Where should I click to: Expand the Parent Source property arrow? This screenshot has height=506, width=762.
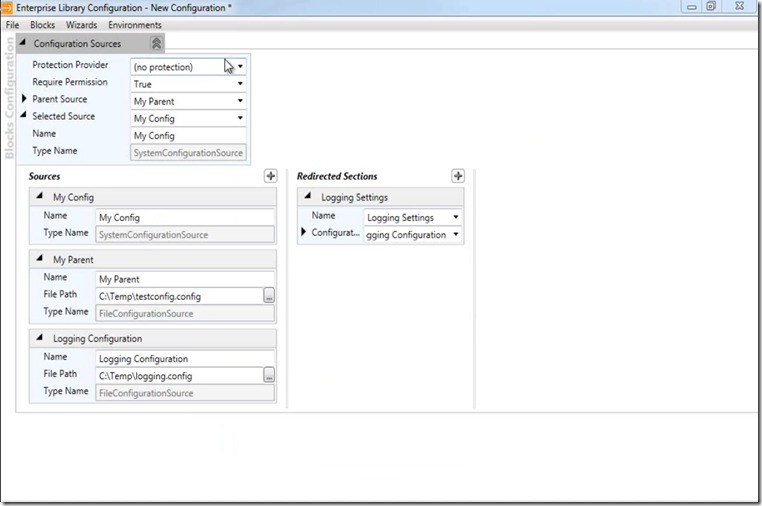coord(24,99)
